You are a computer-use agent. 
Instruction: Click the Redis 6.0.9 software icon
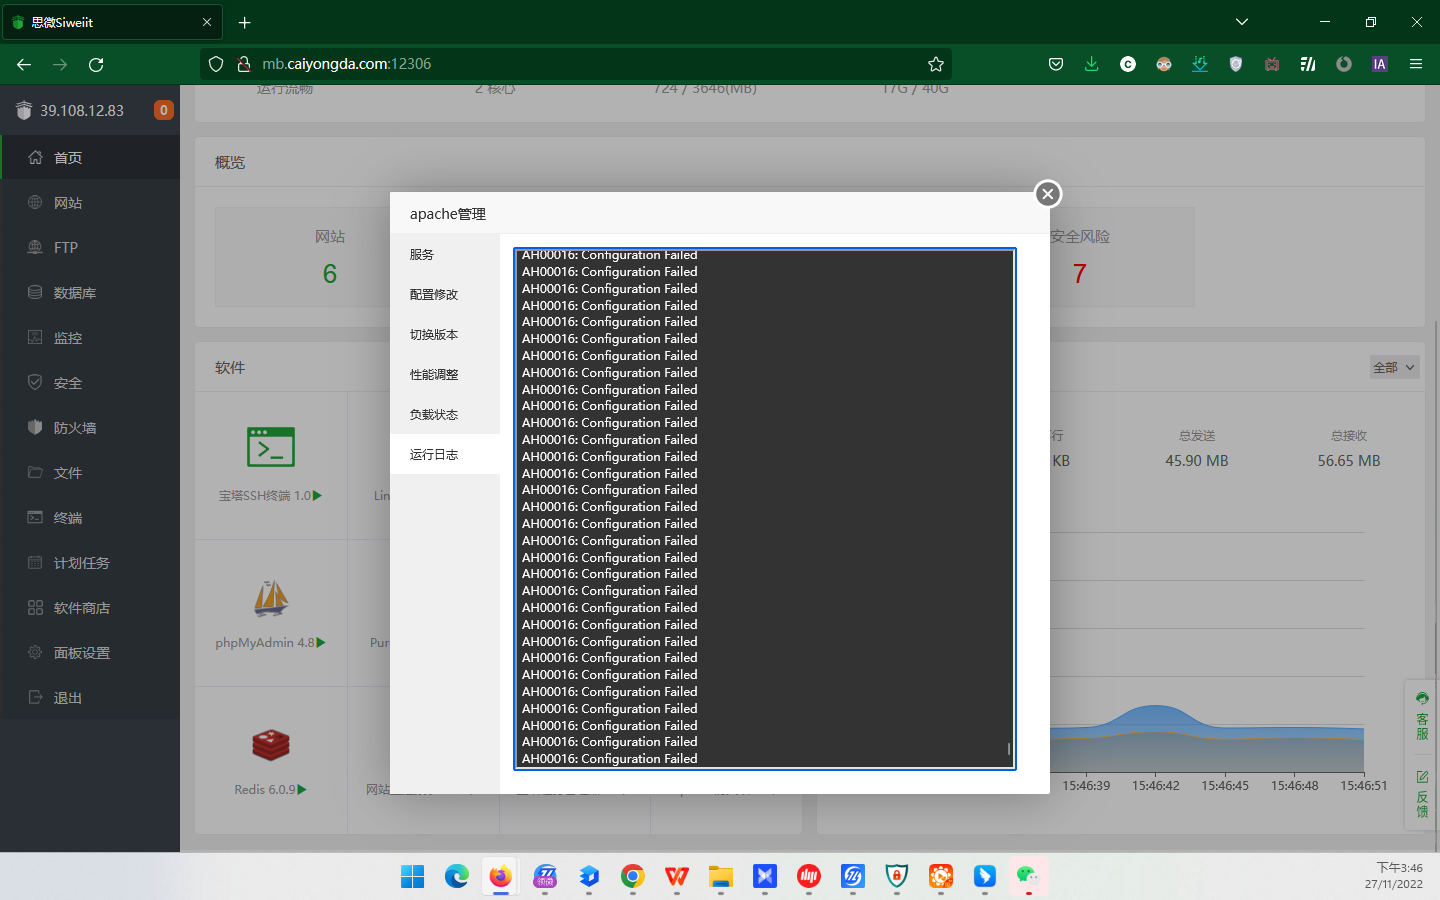coord(271,745)
